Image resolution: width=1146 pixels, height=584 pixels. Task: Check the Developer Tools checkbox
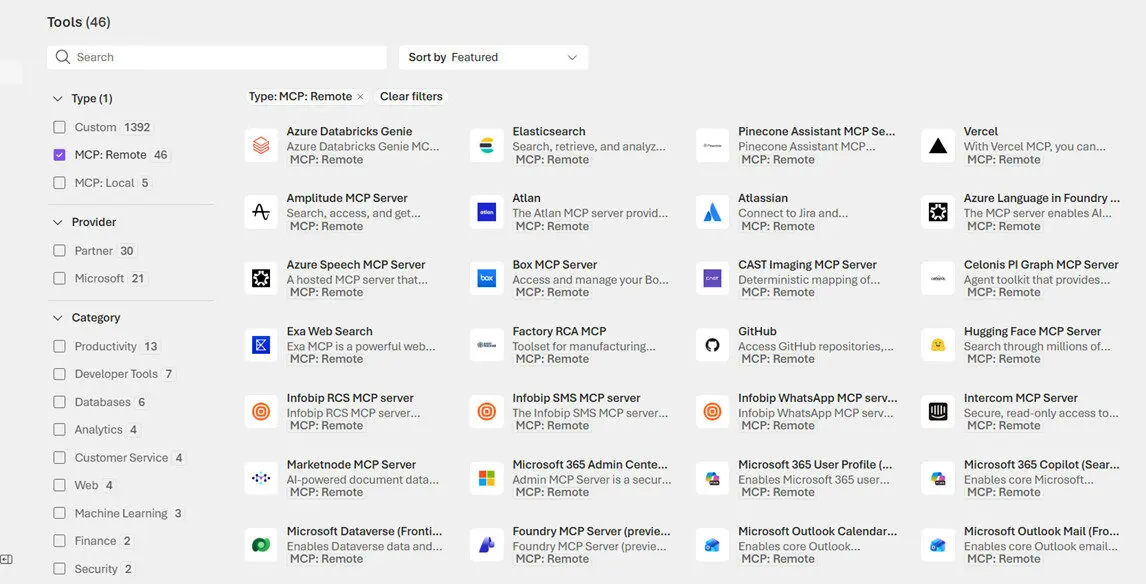59,374
